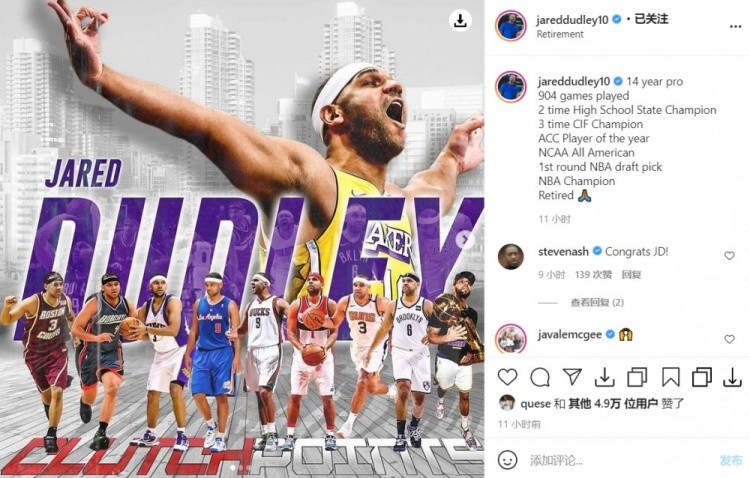Image resolution: width=750 pixels, height=478 pixels.
Task: Click the 添加评论 comment input field
Action: 619,460
